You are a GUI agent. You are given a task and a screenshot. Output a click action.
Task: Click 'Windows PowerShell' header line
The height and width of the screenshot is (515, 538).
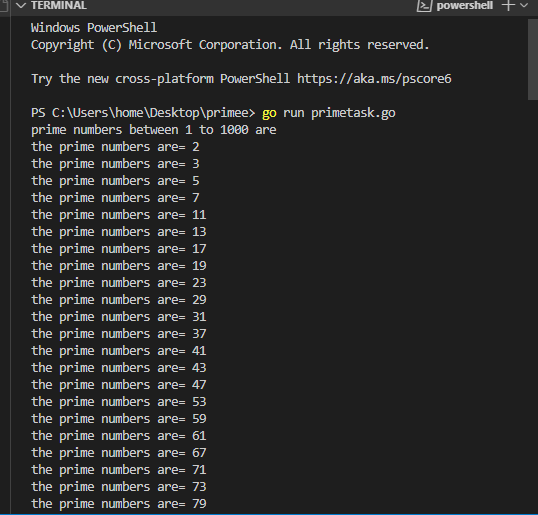tap(94, 28)
